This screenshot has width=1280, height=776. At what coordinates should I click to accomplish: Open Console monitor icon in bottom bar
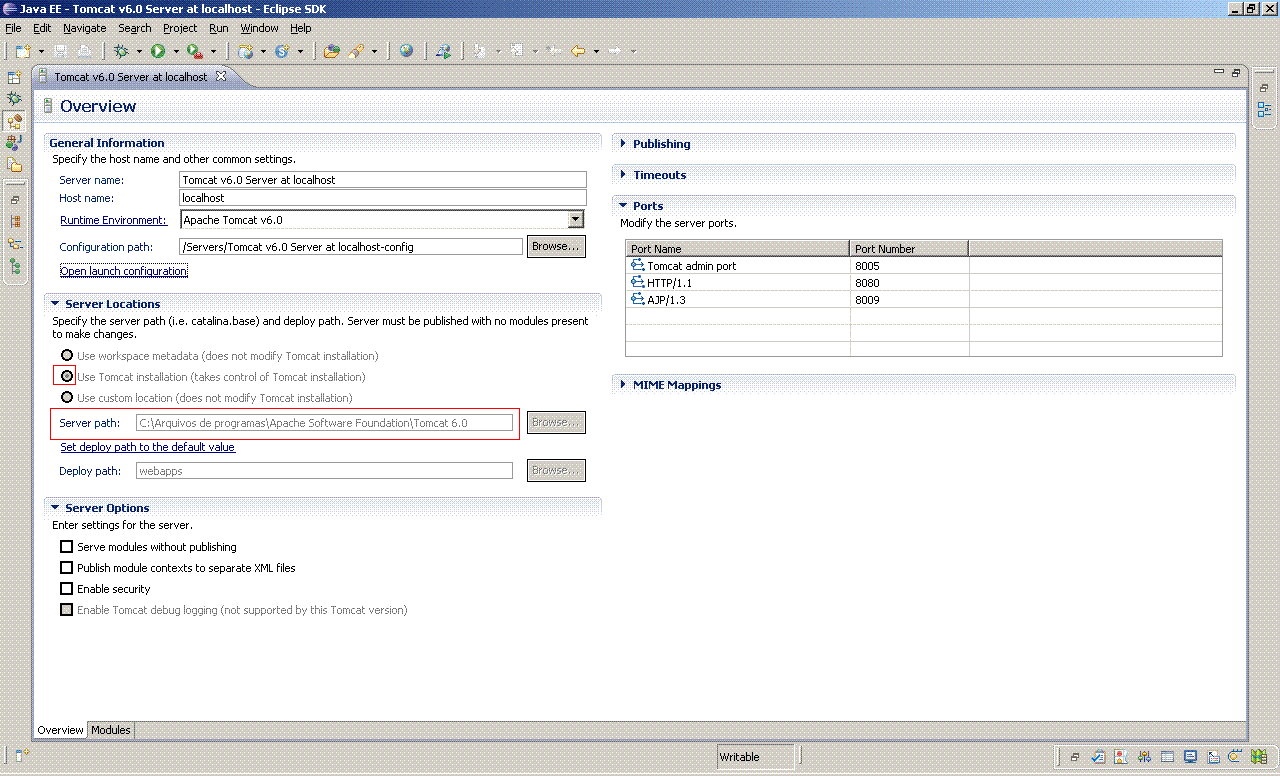(x=1190, y=757)
